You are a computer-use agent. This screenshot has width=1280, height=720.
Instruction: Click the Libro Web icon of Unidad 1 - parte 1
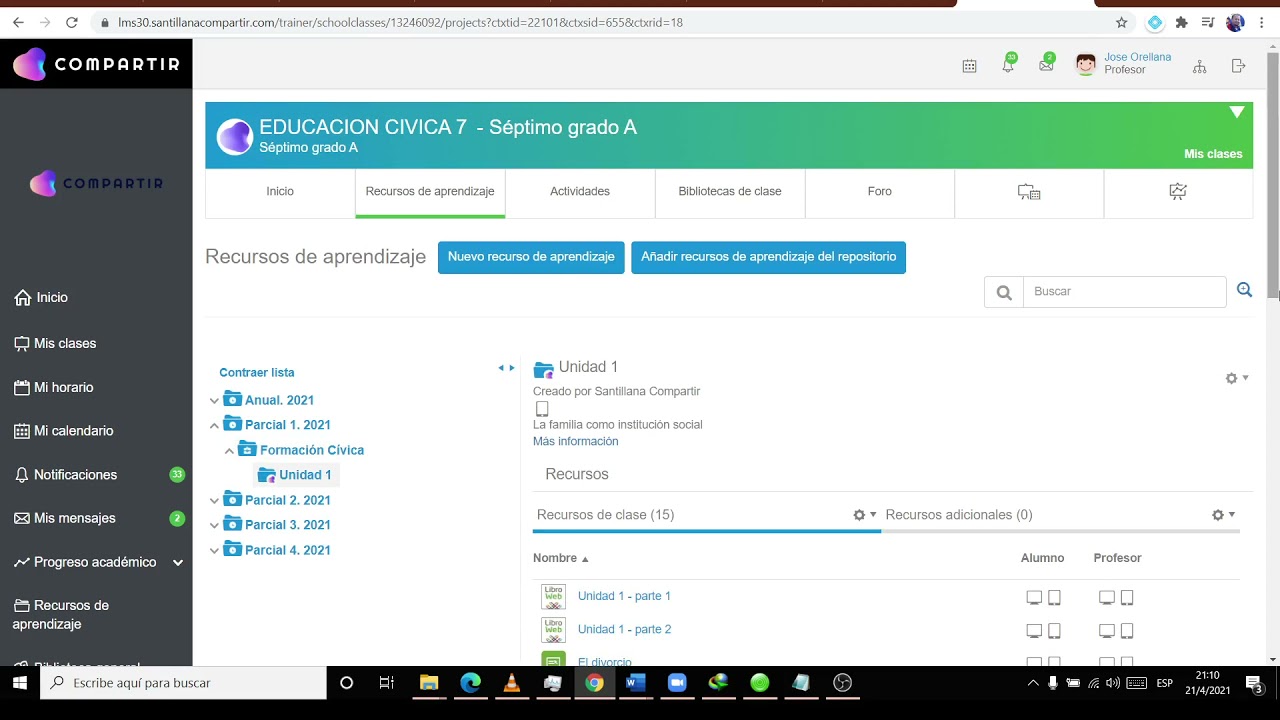(553, 596)
